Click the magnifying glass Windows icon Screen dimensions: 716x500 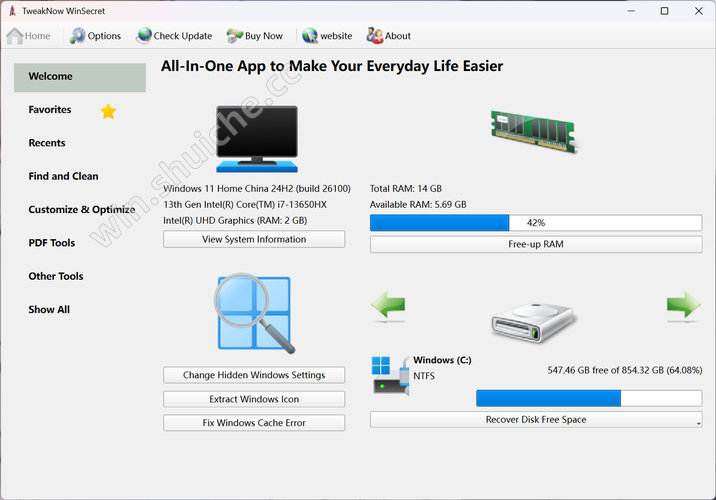click(255, 313)
